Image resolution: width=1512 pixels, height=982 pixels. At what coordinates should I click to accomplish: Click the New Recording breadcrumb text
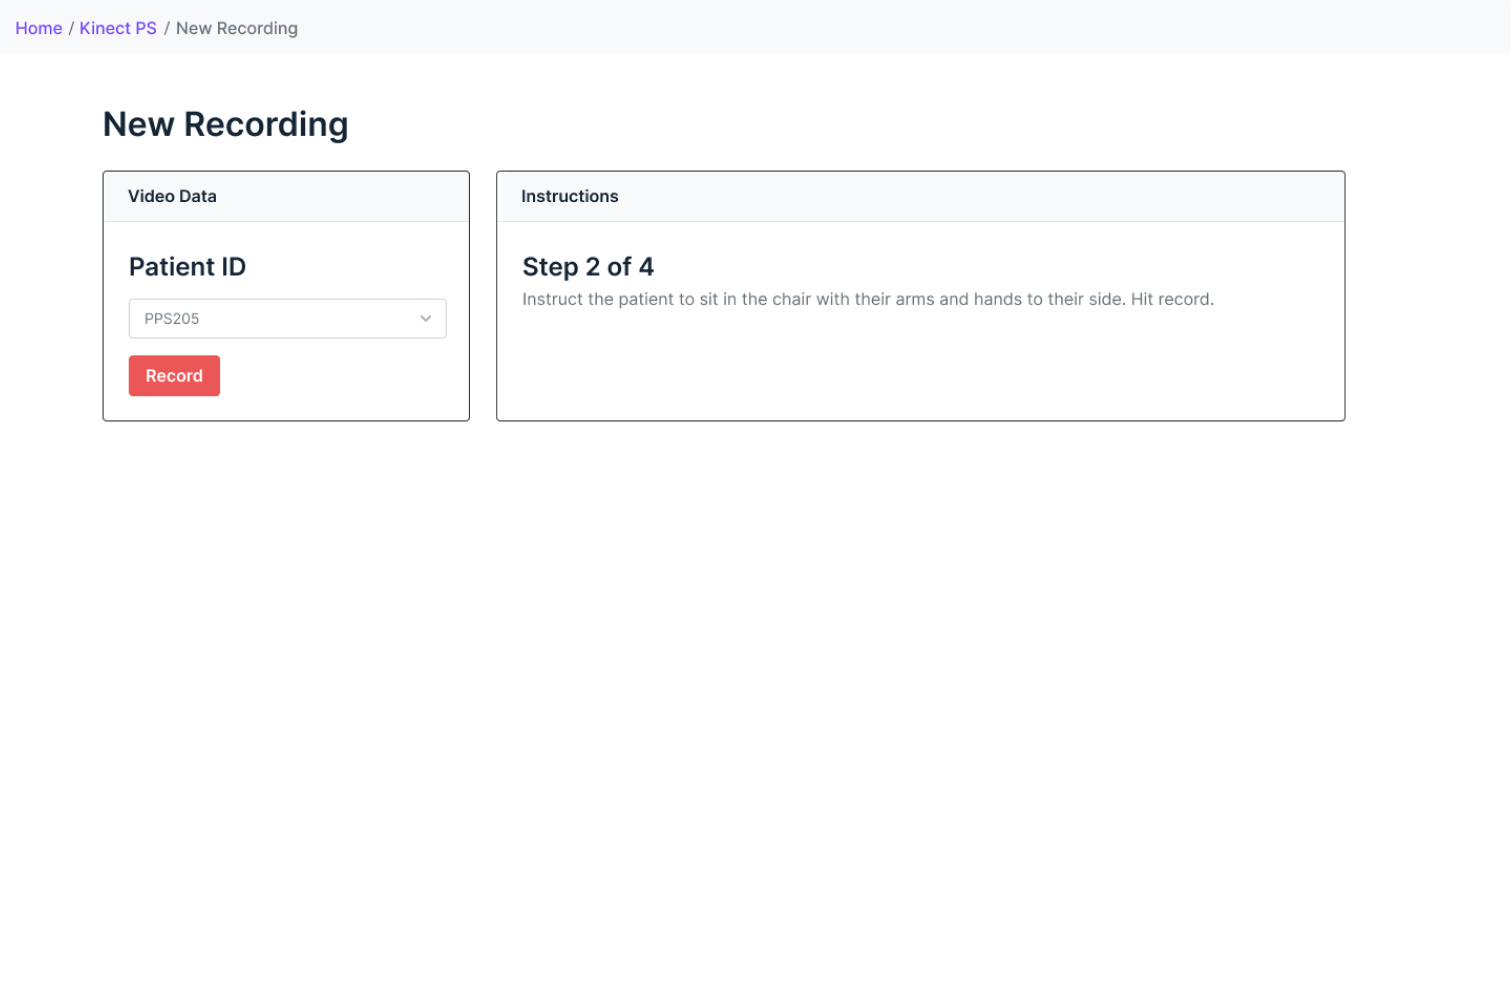pos(237,28)
